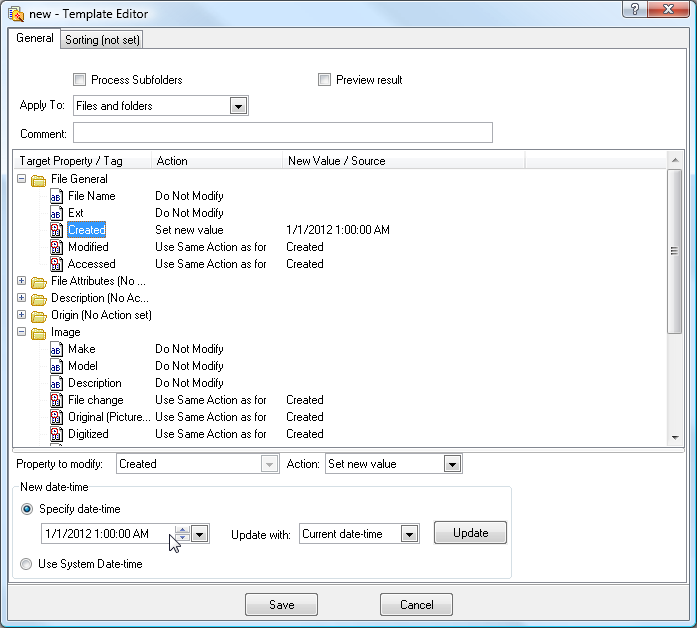Click the Image folder icon
This screenshot has width=697, height=628.
point(39,333)
